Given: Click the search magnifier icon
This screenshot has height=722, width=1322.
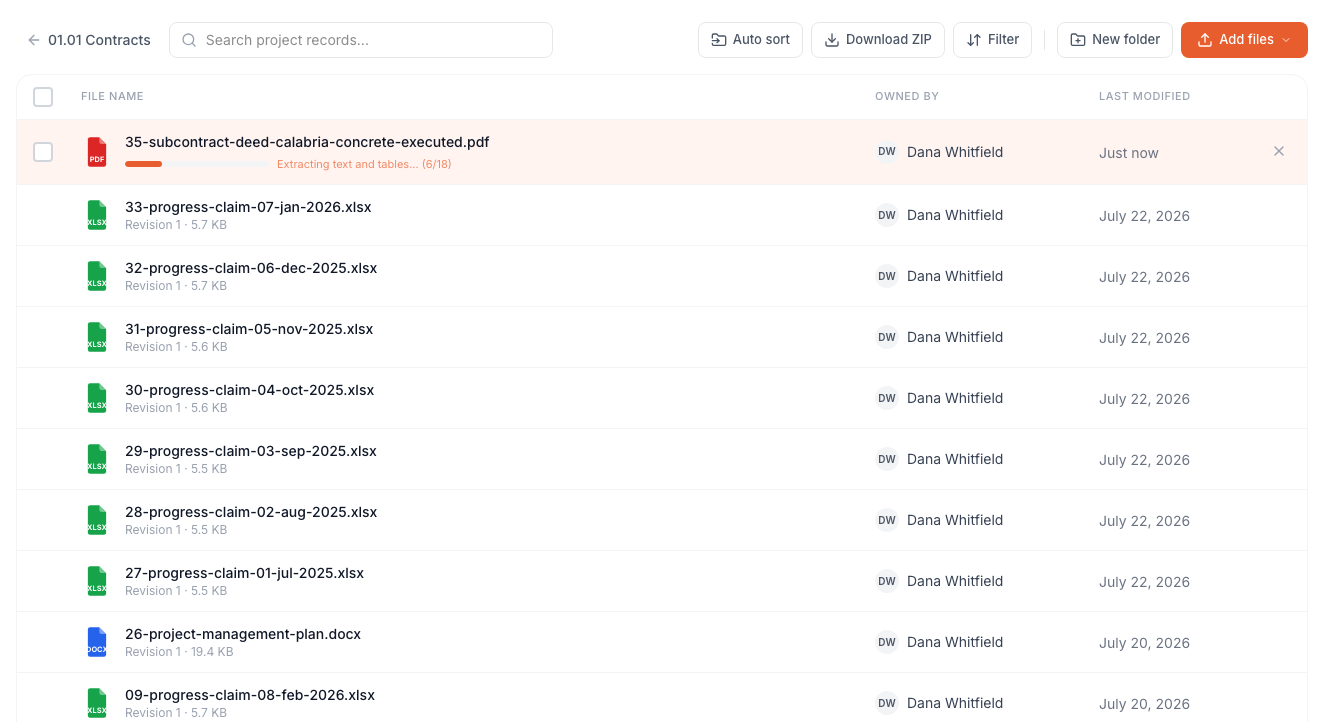Looking at the screenshot, I should pos(189,40).
